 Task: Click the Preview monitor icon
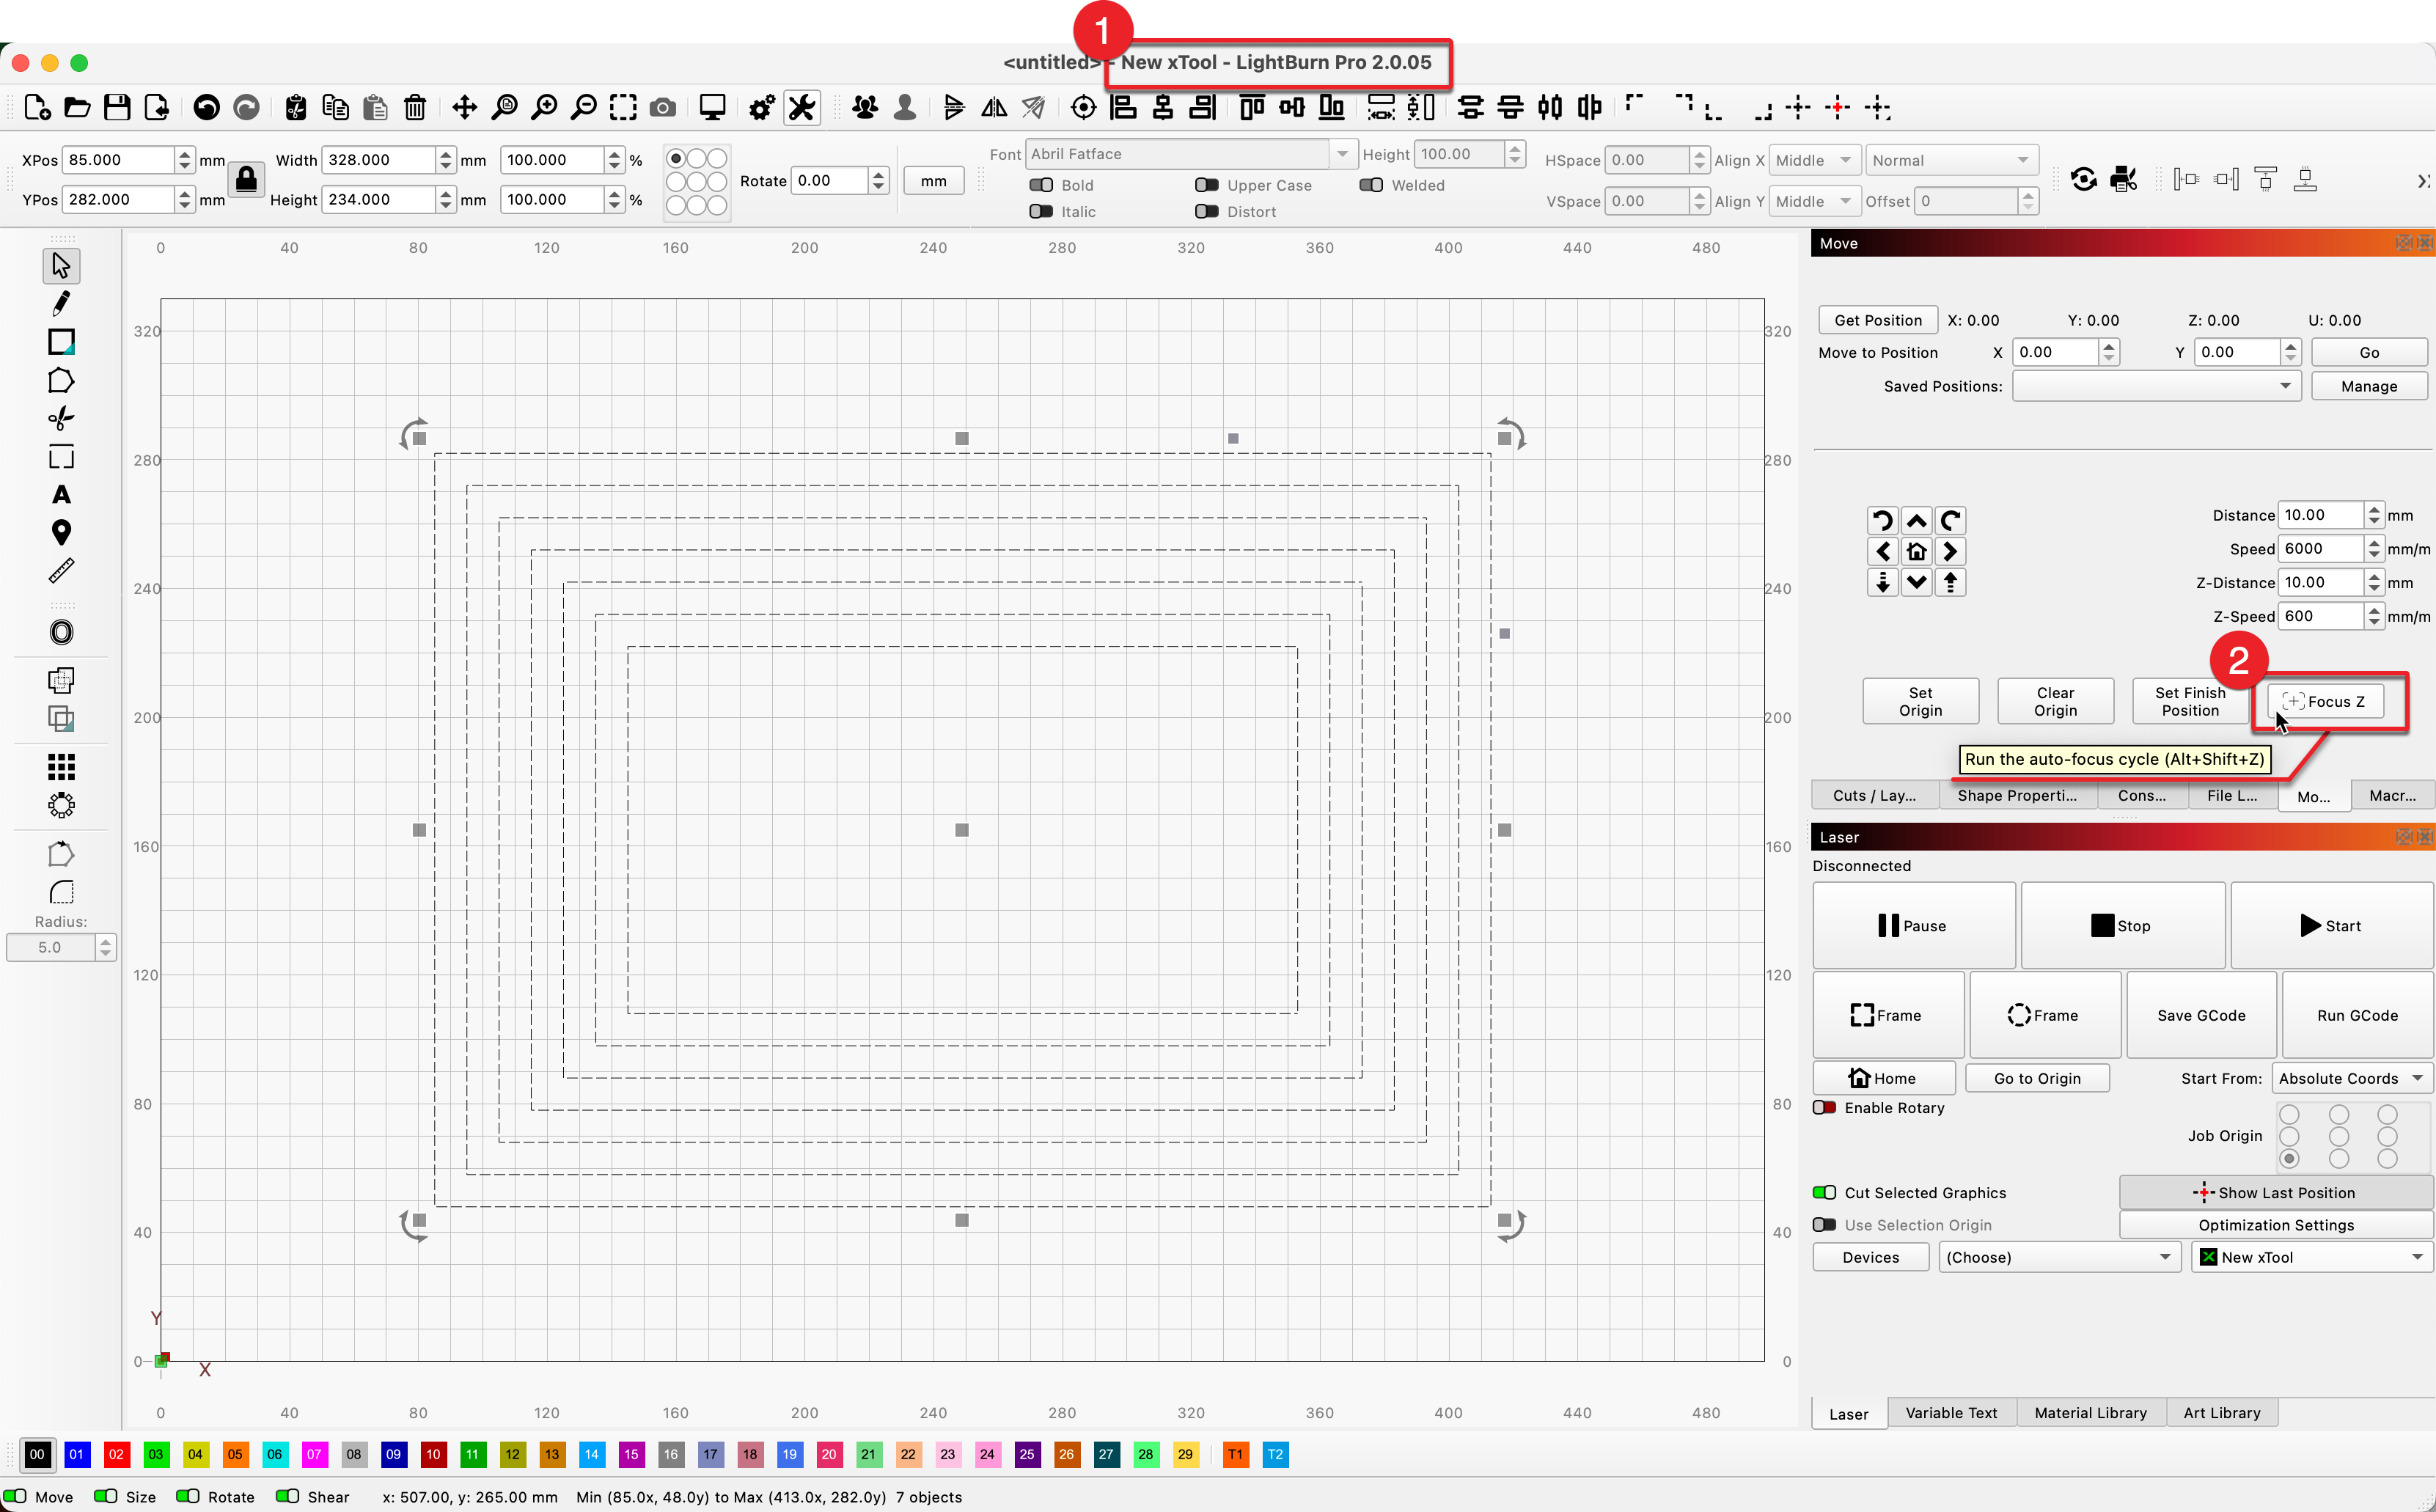[x=712, y=107]
